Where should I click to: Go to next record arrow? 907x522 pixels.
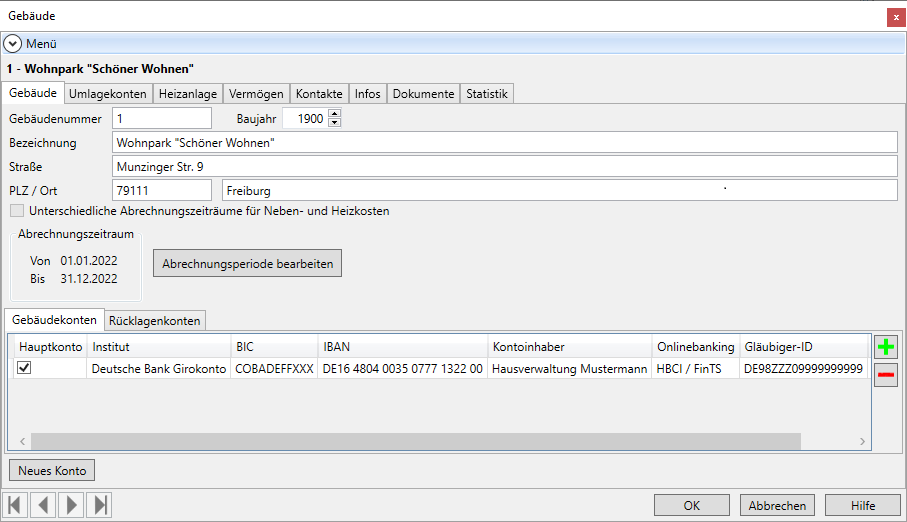[x=71, y=505]
